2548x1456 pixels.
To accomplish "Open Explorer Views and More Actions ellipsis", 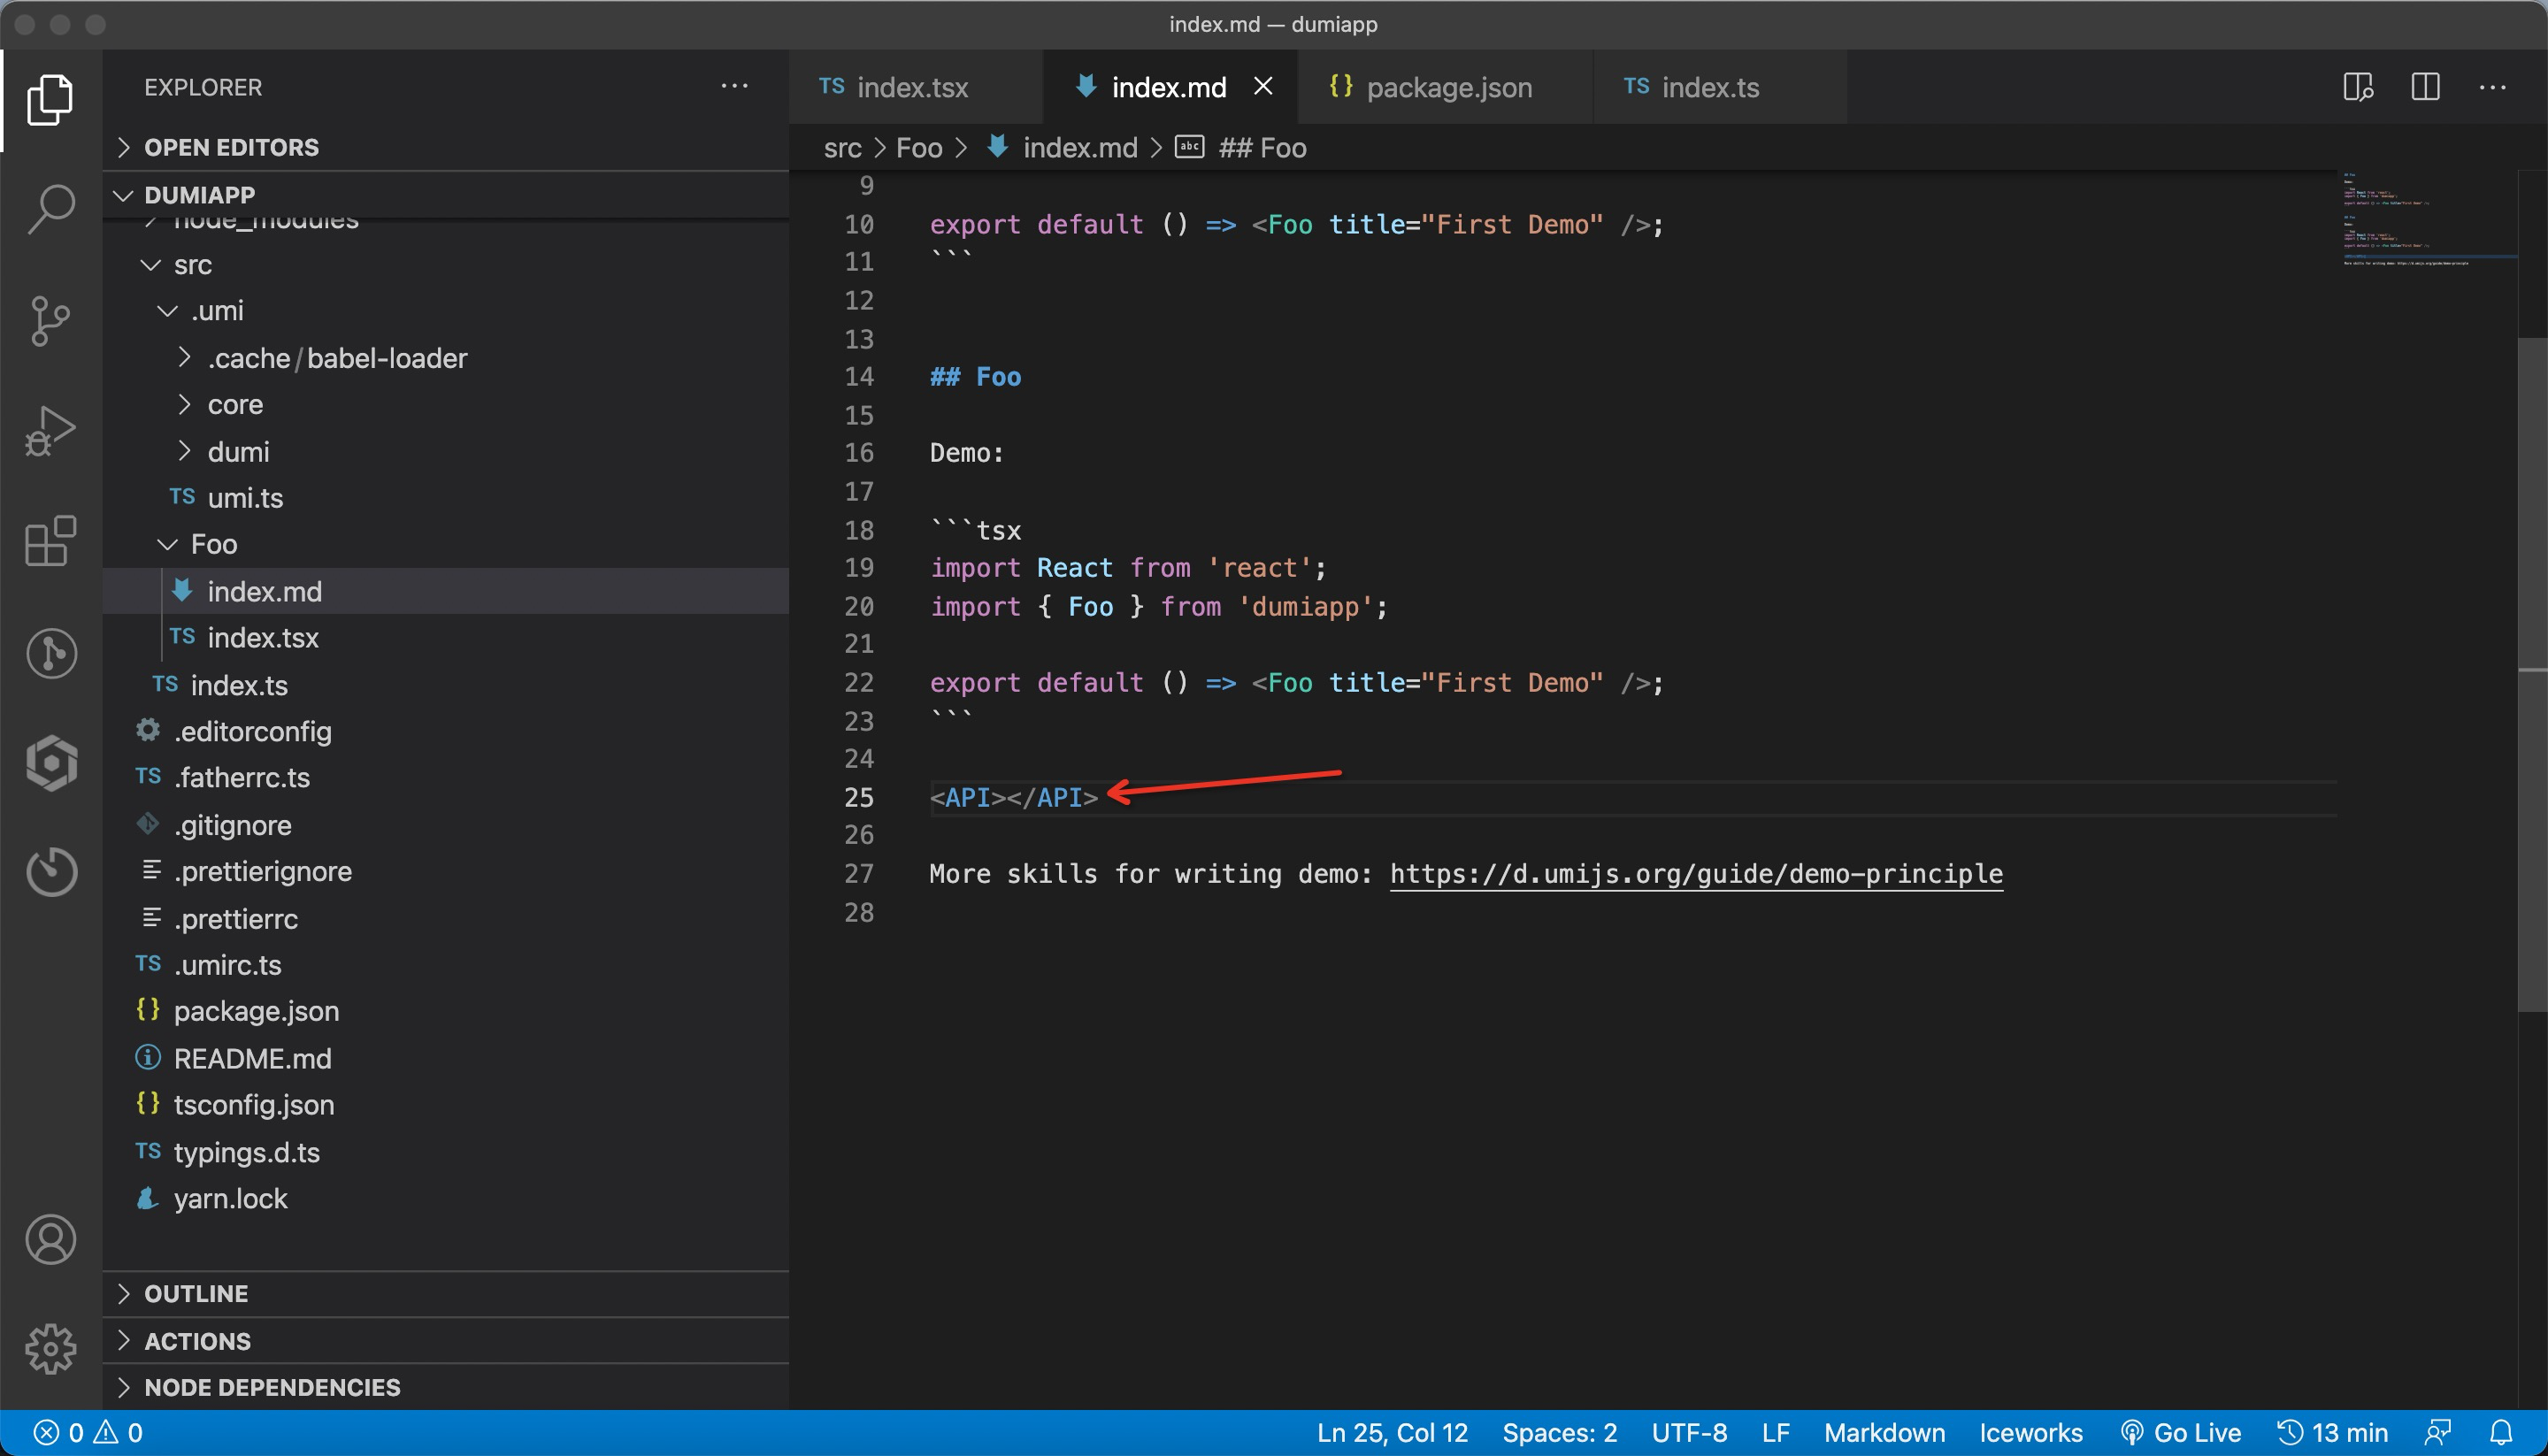I will 735,87.
